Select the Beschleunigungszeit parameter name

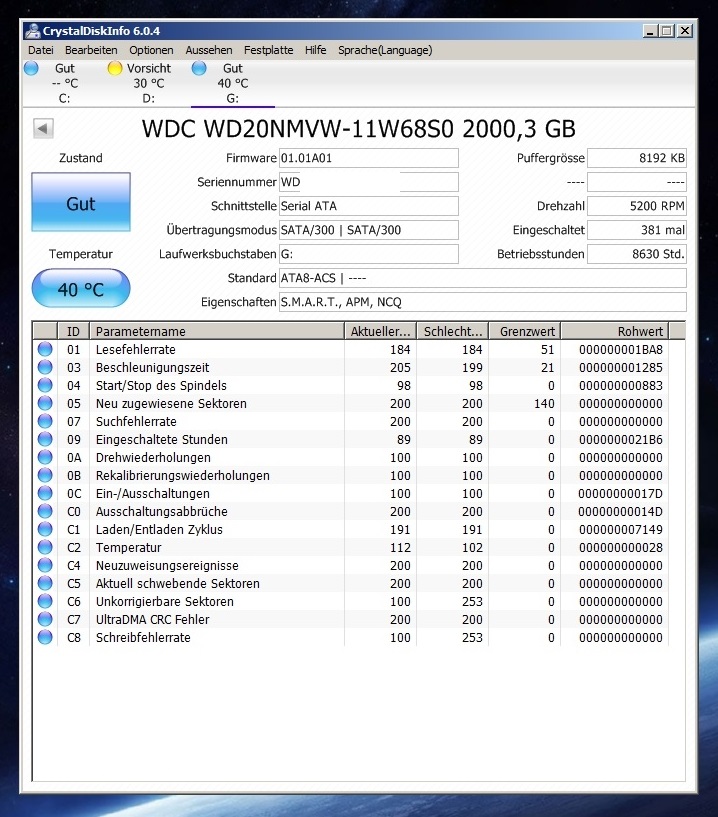152,368
